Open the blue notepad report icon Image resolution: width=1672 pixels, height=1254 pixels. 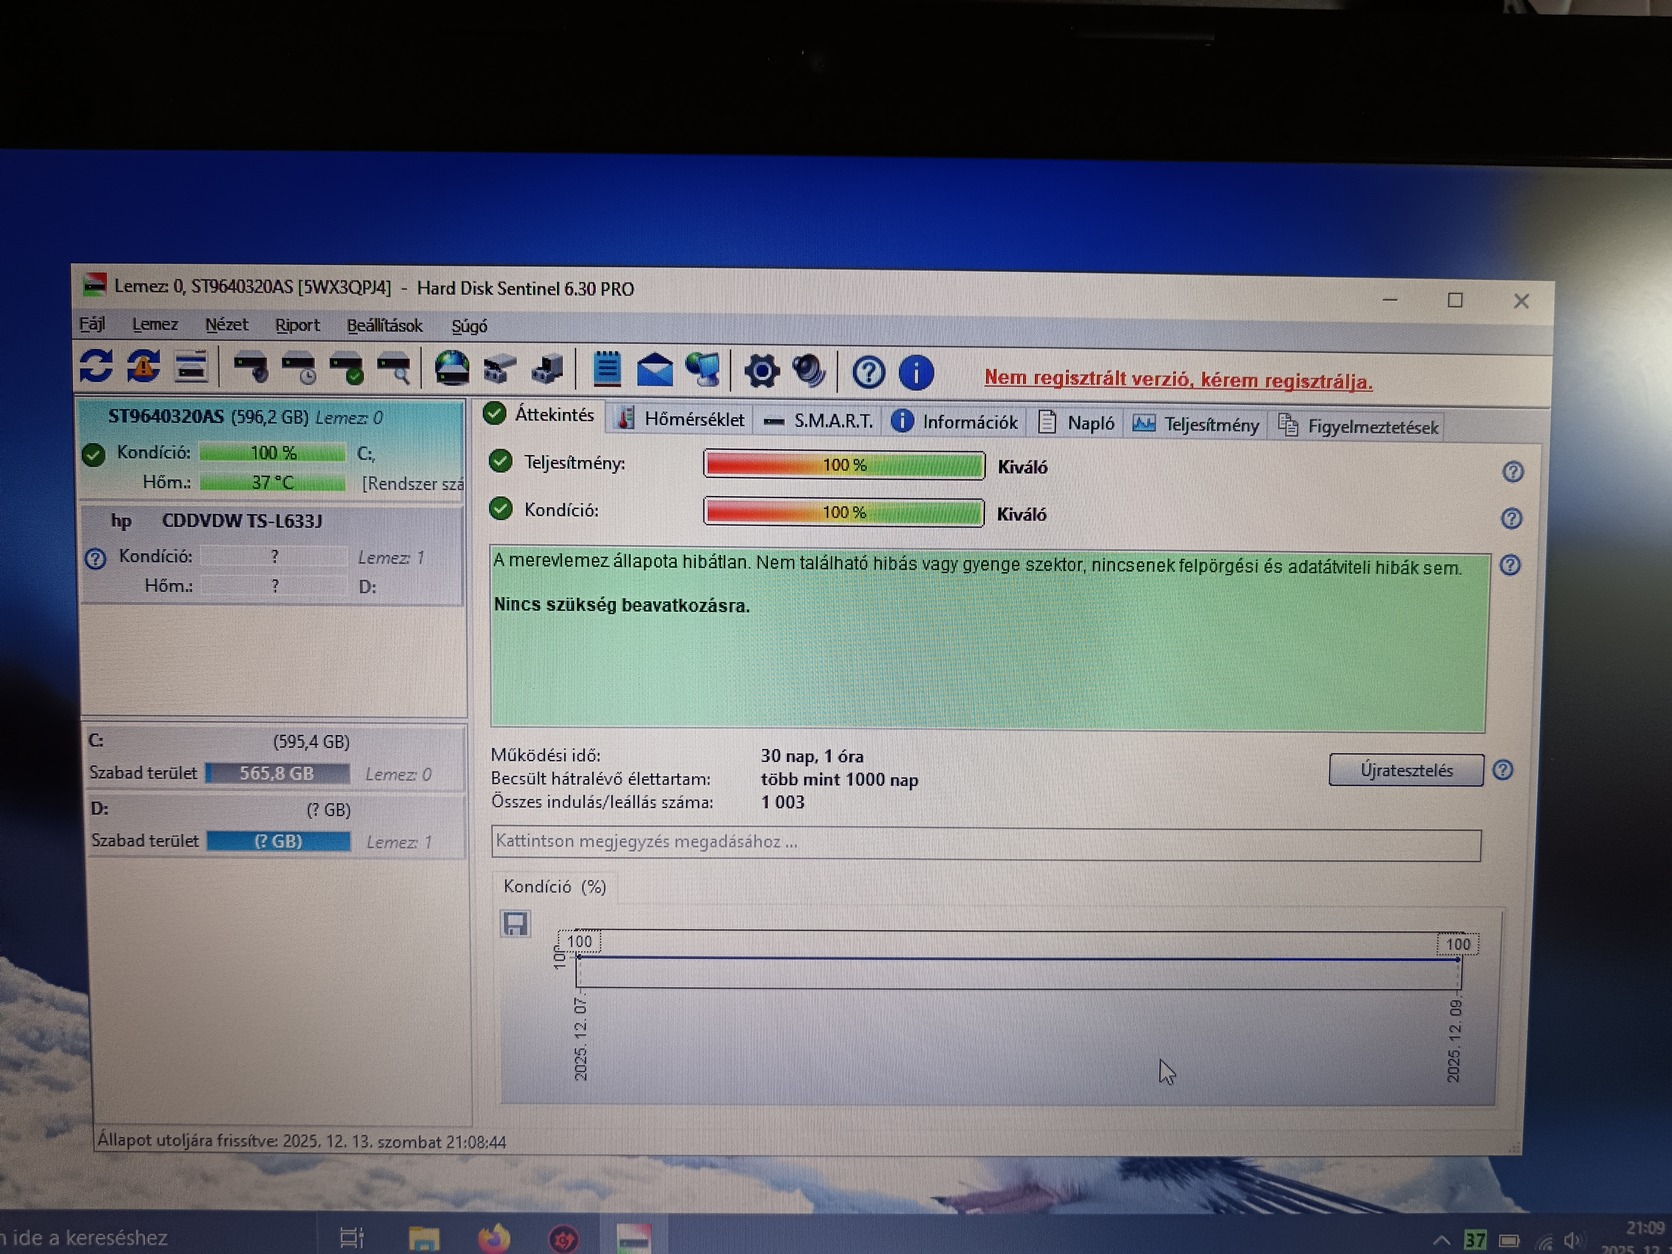pyautogui.click(x=606, y=369)
